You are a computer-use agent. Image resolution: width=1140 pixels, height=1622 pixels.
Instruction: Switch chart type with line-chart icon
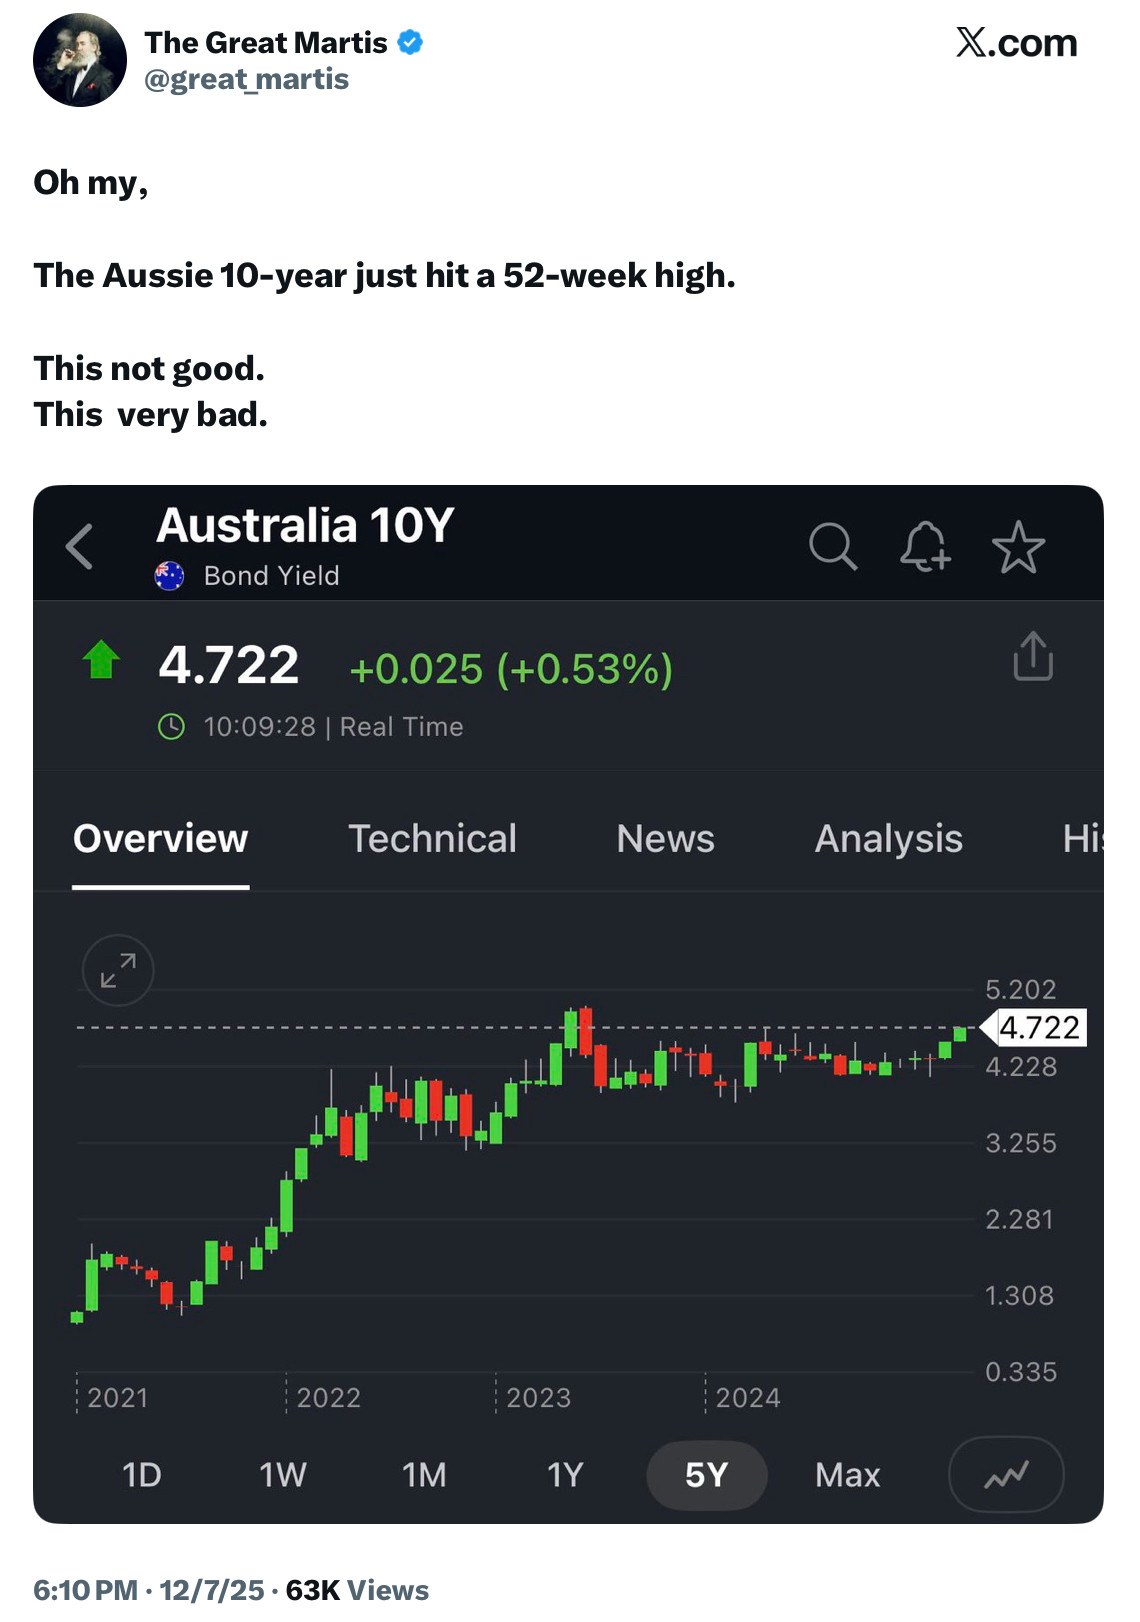(1005, 1475)
